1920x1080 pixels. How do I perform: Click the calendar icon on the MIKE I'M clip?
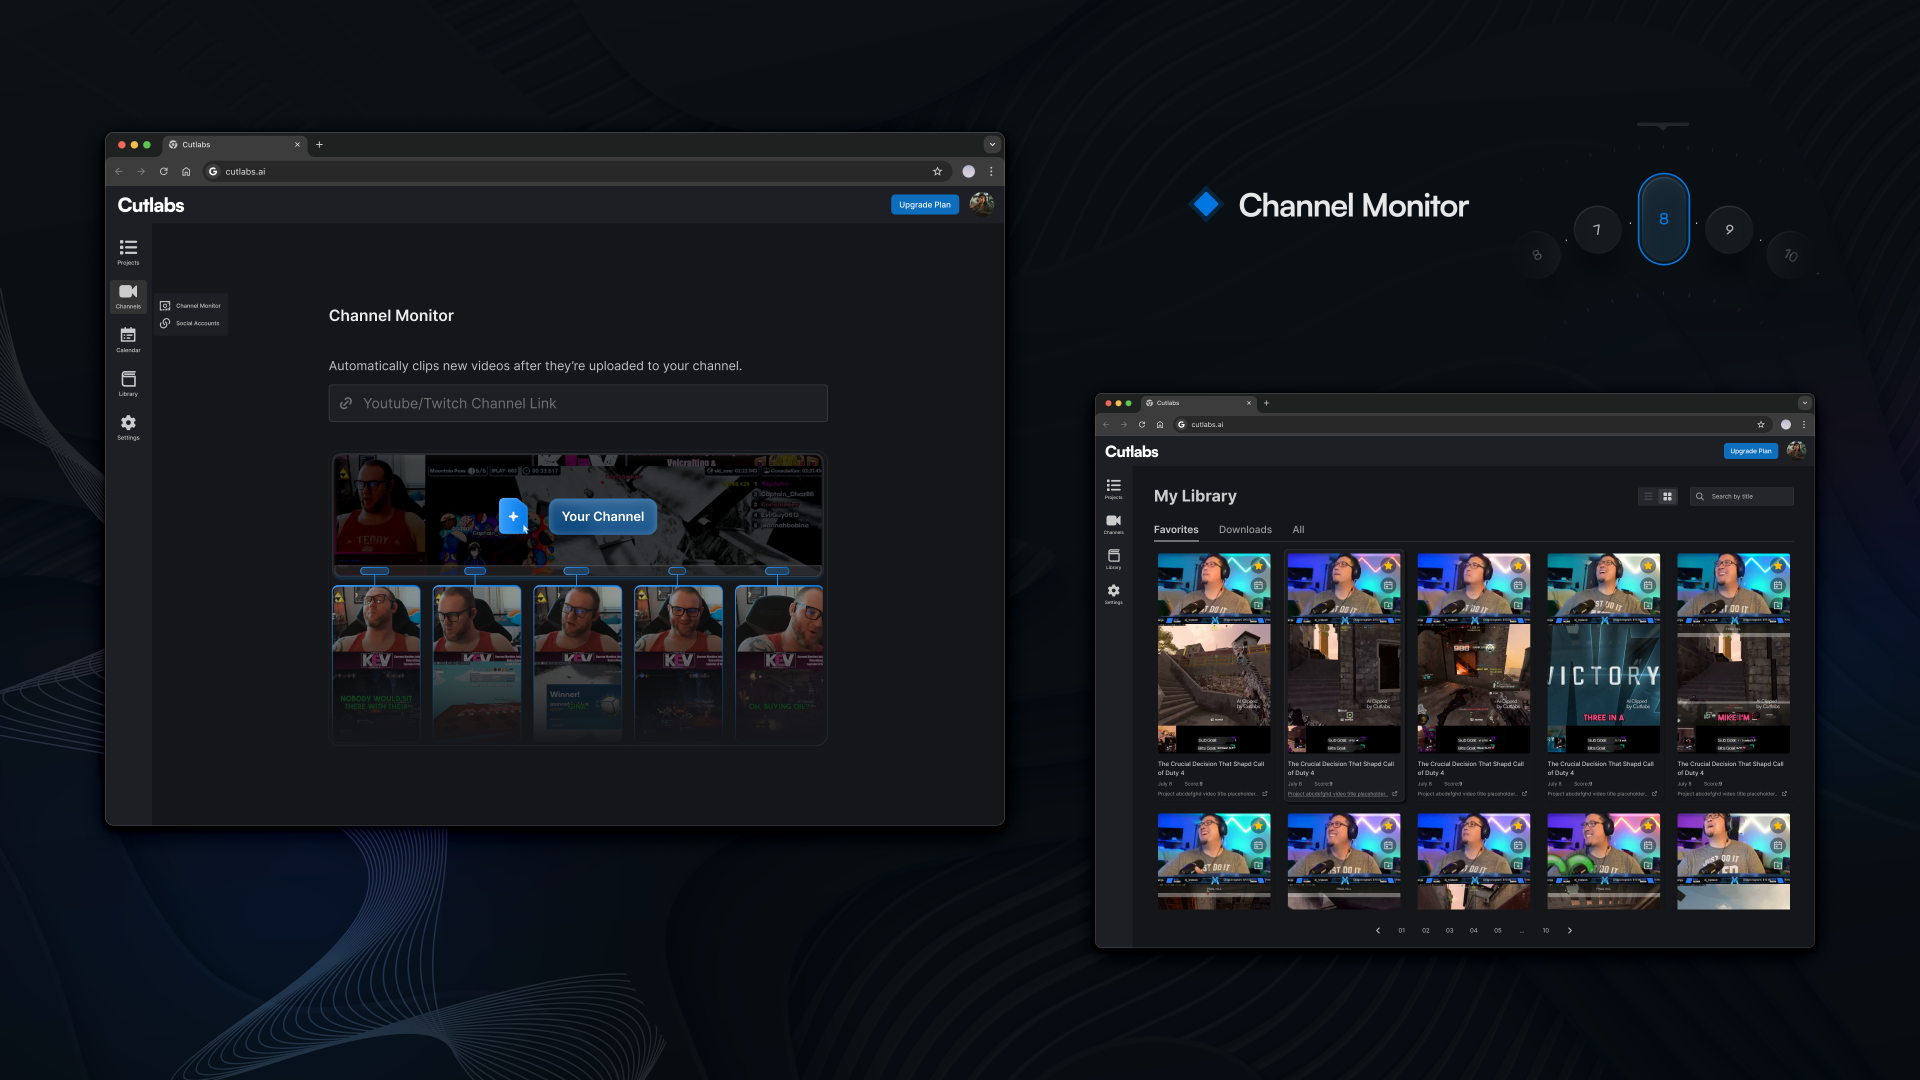[1778, 586]
